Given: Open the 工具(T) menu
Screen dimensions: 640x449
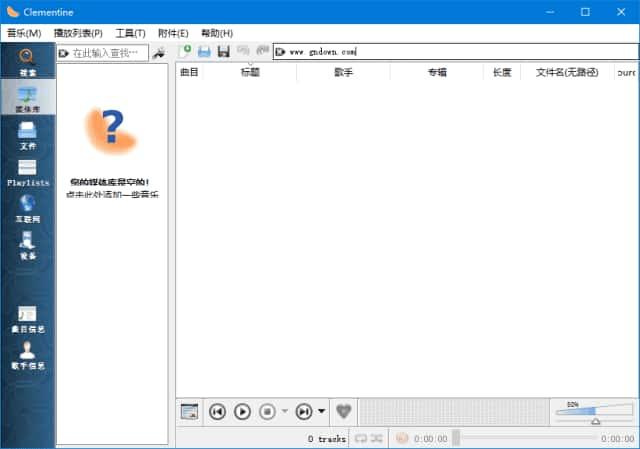Looking at the screenshot, I should point(130,33).
